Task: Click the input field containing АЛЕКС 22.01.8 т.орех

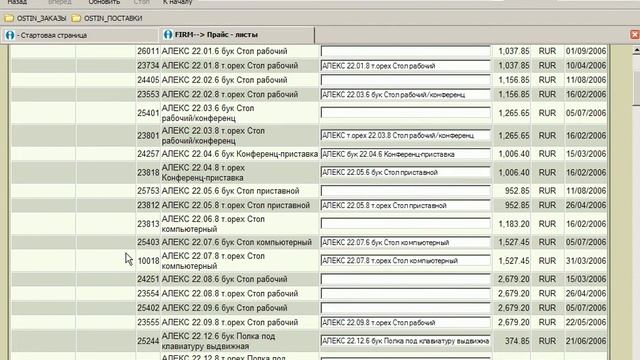Action: (405, 66)
